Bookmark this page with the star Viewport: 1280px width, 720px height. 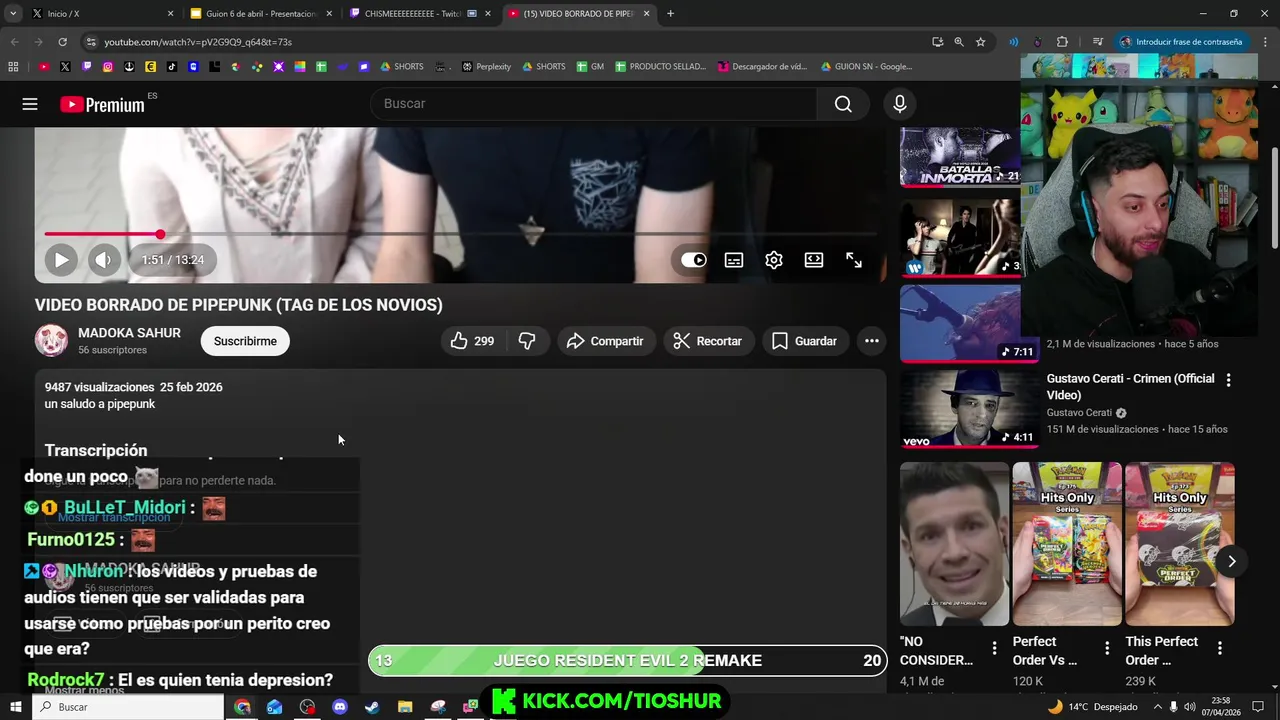(981, 42)
